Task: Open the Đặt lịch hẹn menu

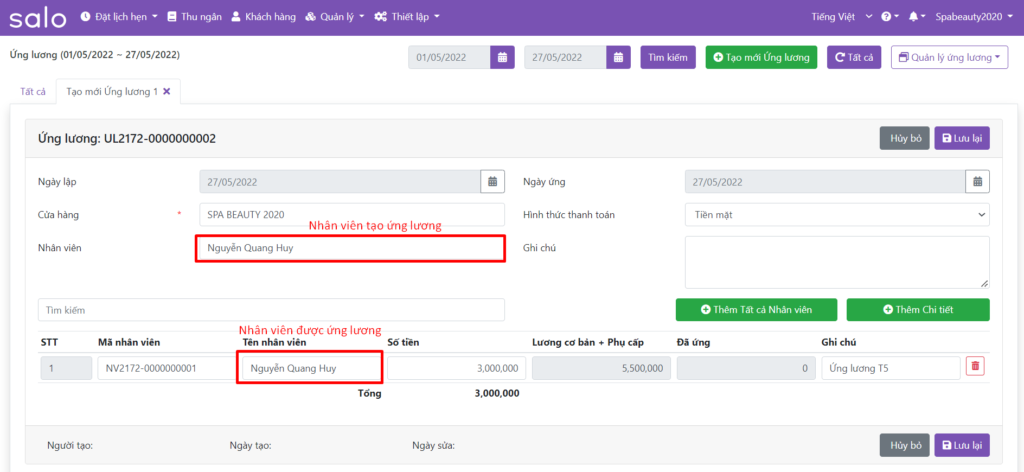Action: coord(118,17)
